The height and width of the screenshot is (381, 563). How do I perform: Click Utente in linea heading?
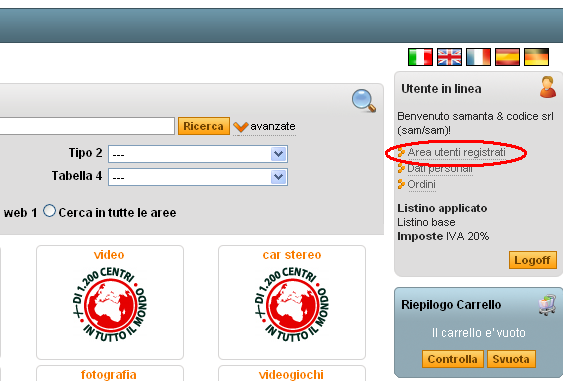coord(441,89)
